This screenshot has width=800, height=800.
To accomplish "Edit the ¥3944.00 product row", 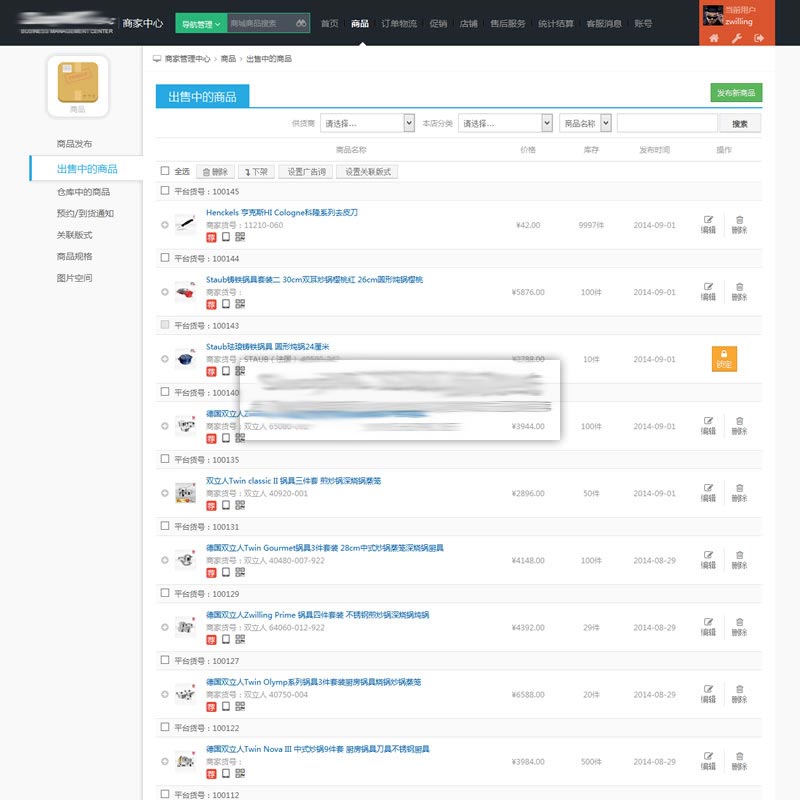I will click(x=708, y=426).
